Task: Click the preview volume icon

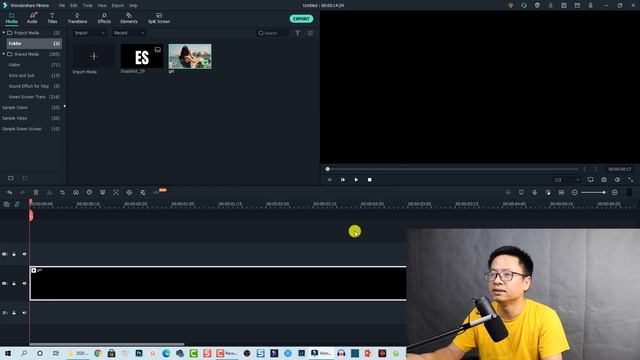Action: [617, 180]
